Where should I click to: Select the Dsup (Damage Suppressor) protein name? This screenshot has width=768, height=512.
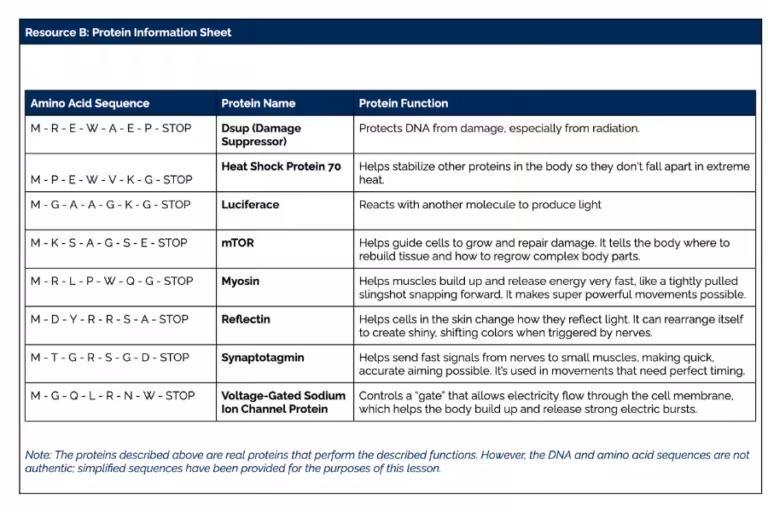pos(261,135)
